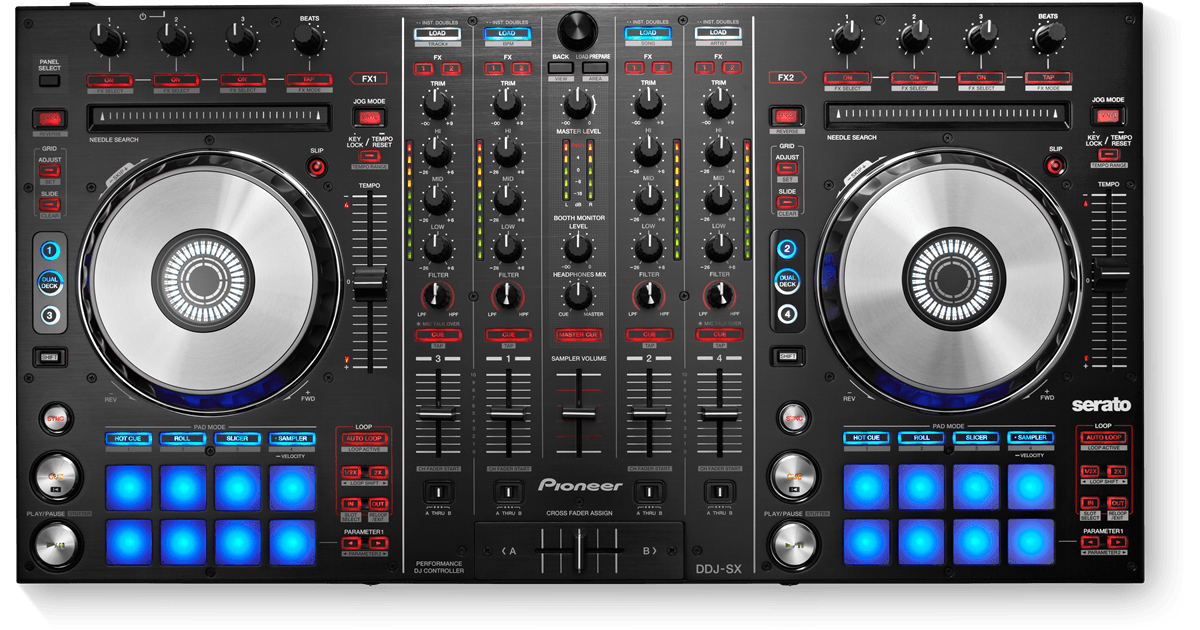Click PARAMETER1 right arrow on right deck

[x=1118, y=542]
